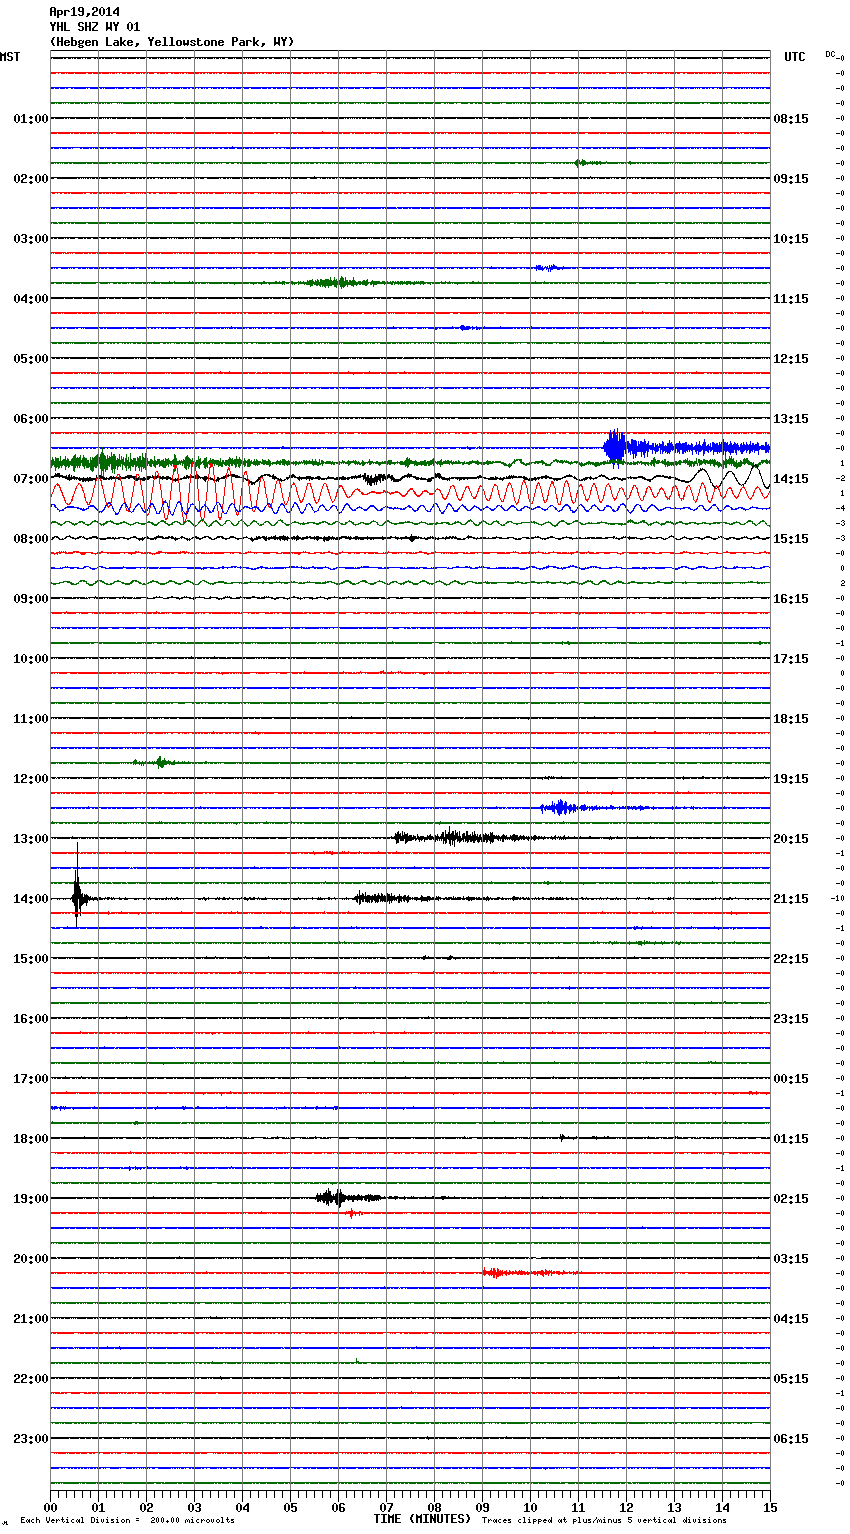This screenshot has width=850, height=1534.
Task: Select the 13:00 MST time label
Action: pyautogui.click(x=30, y=839)
